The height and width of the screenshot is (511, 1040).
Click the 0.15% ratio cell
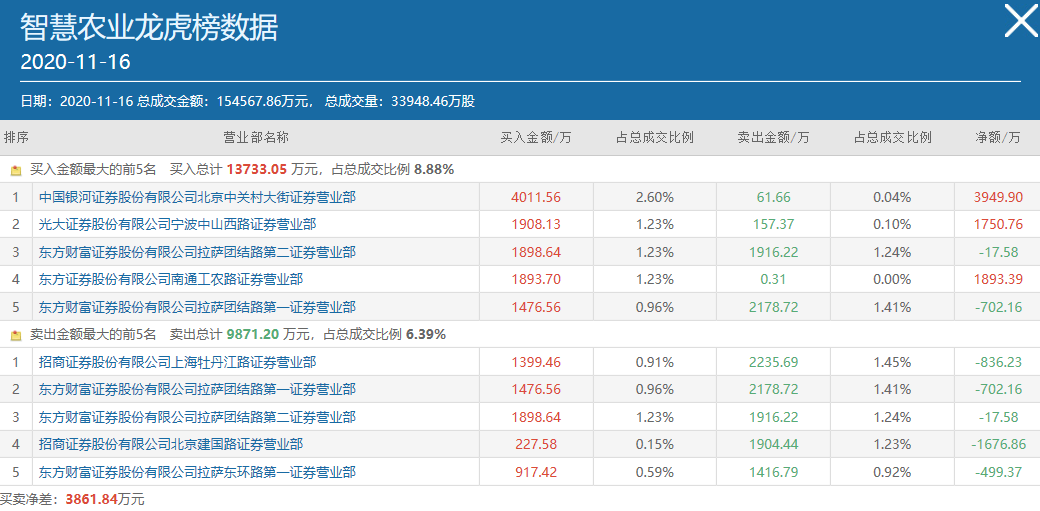(655, 444)
